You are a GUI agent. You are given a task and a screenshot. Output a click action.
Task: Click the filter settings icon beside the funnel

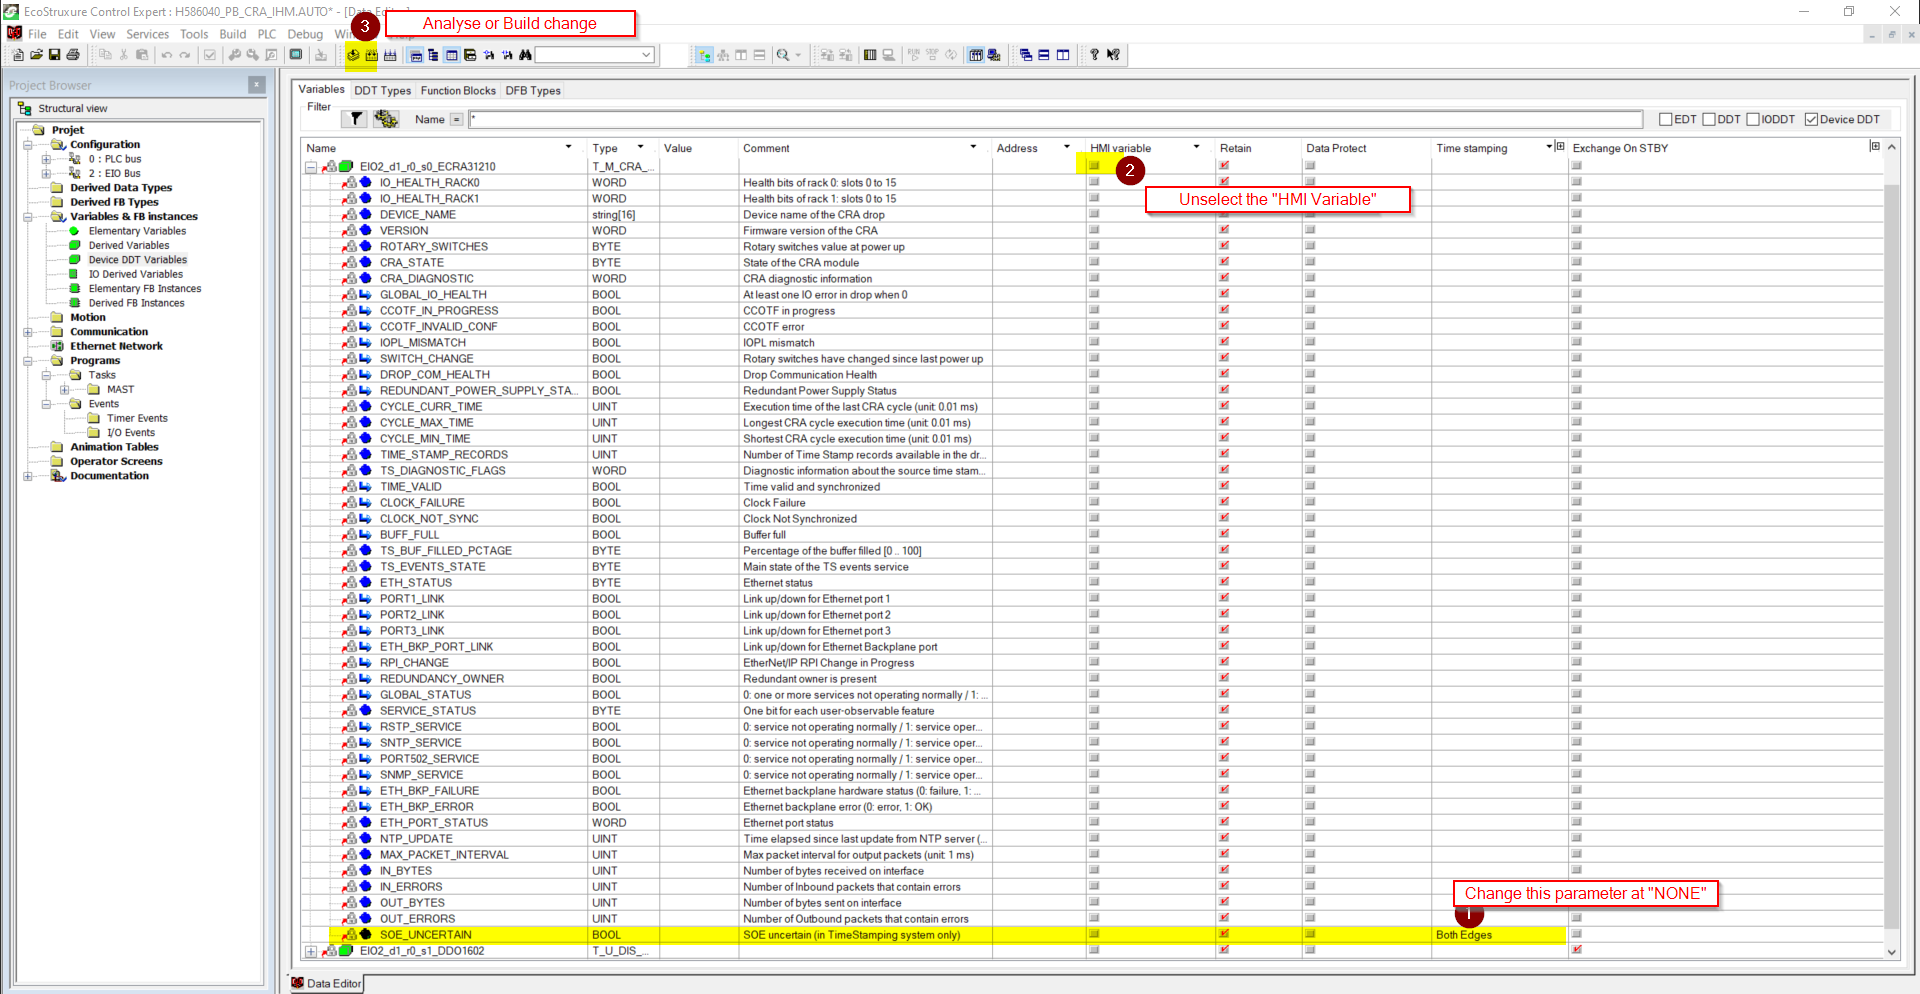pos(386,119)
